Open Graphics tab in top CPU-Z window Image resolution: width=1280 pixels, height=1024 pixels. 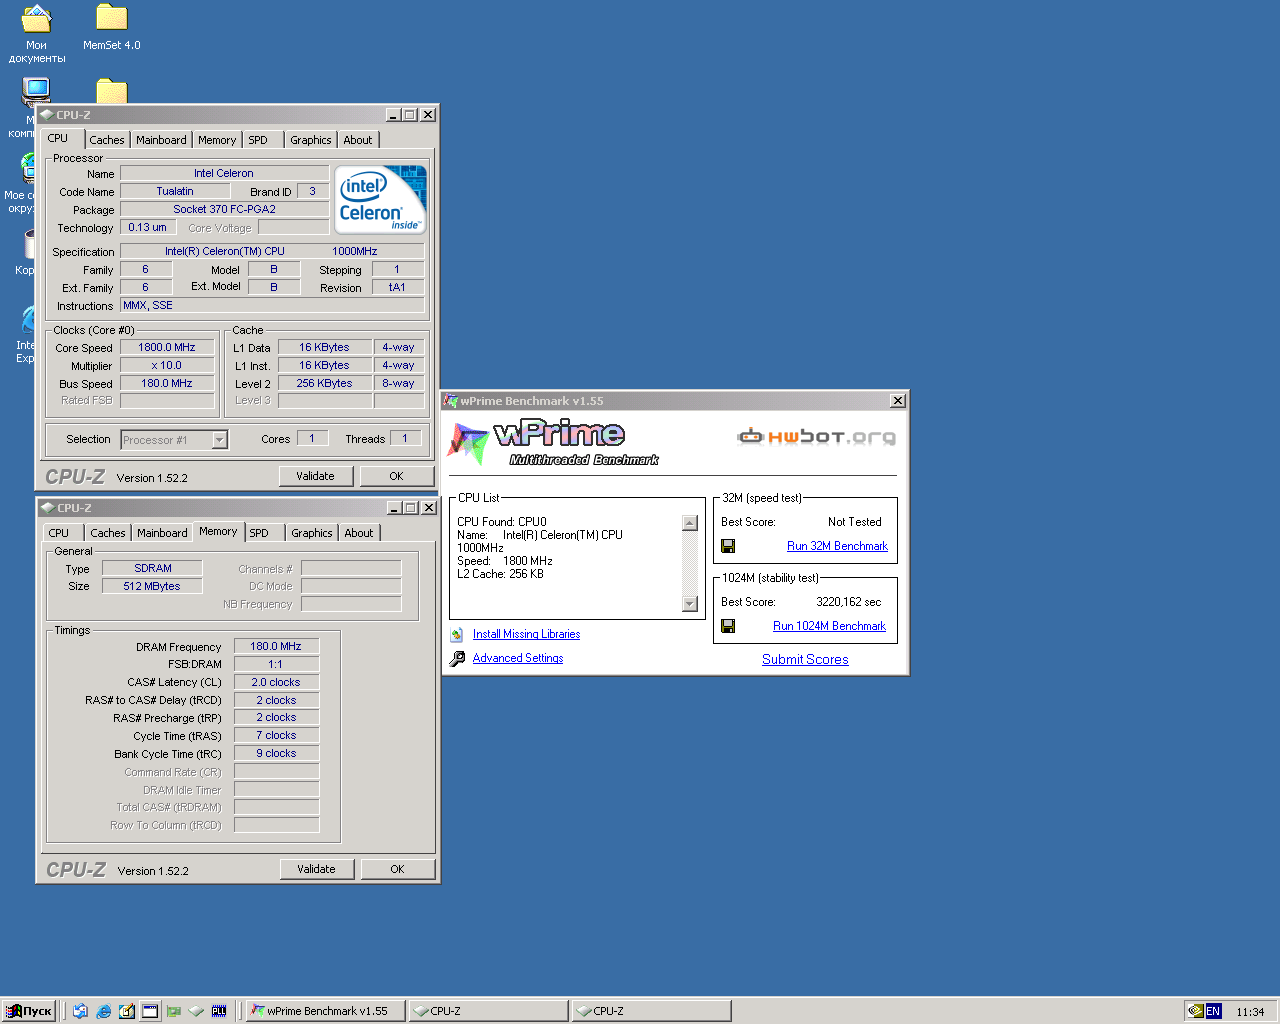[311, 140]
